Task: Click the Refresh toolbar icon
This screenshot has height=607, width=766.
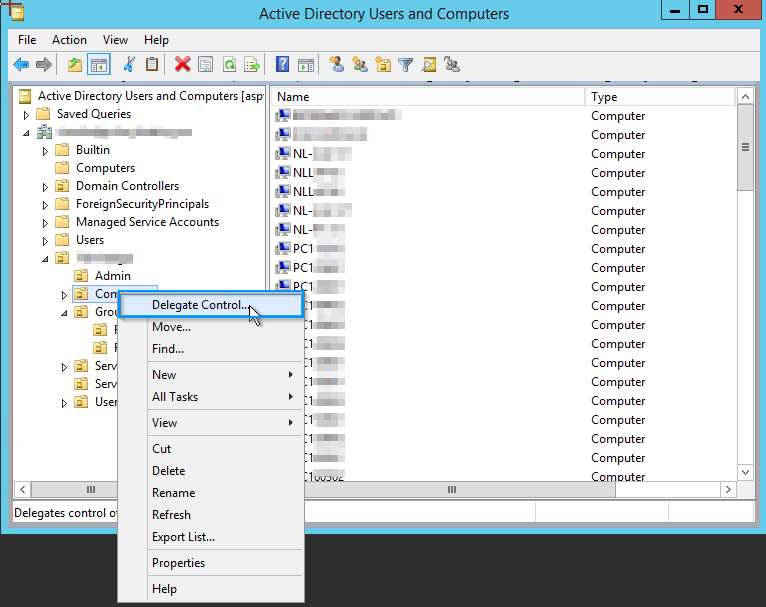Action: click(229, 64)
